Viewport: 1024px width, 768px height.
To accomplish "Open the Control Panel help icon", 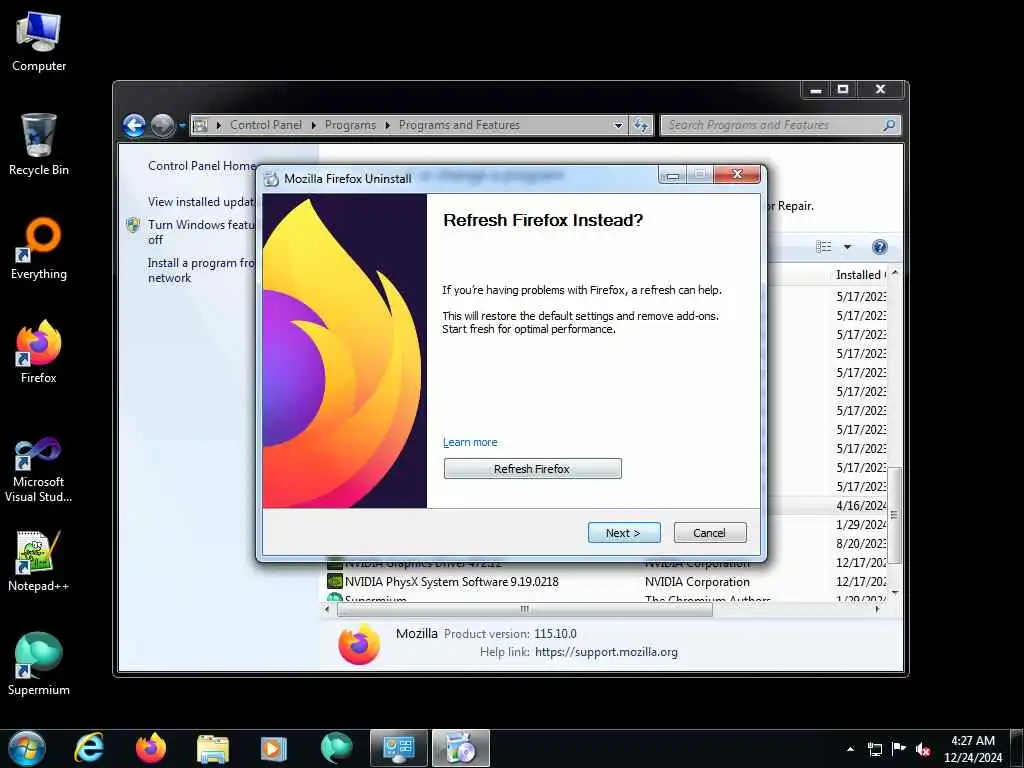I will point(880,247).
